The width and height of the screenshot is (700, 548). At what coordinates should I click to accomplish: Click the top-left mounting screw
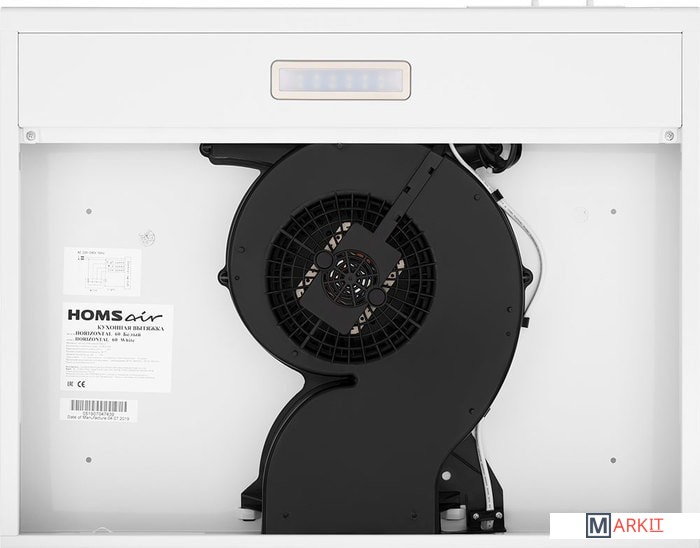tap(31, 135)
